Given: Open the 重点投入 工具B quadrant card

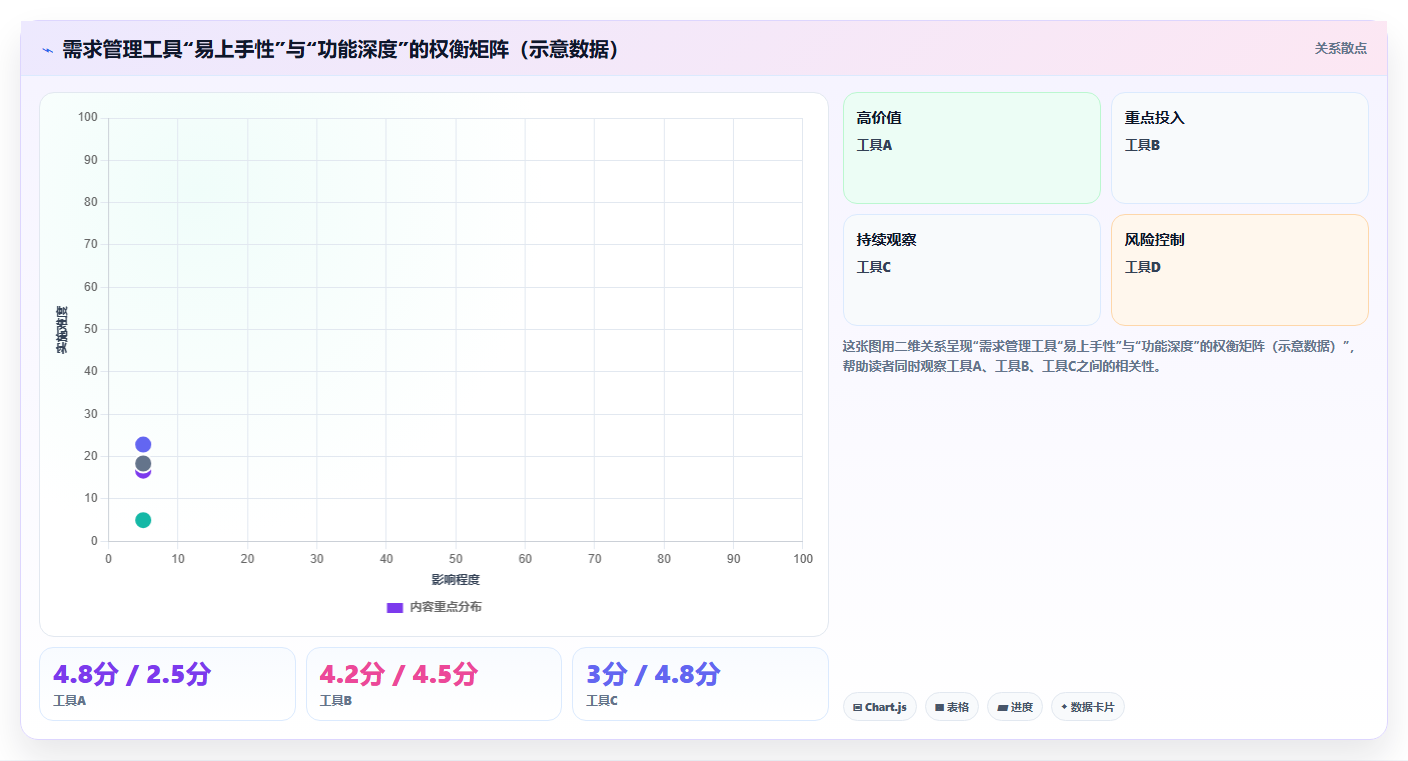Looking at the screenshot, I should (1239, 148).
